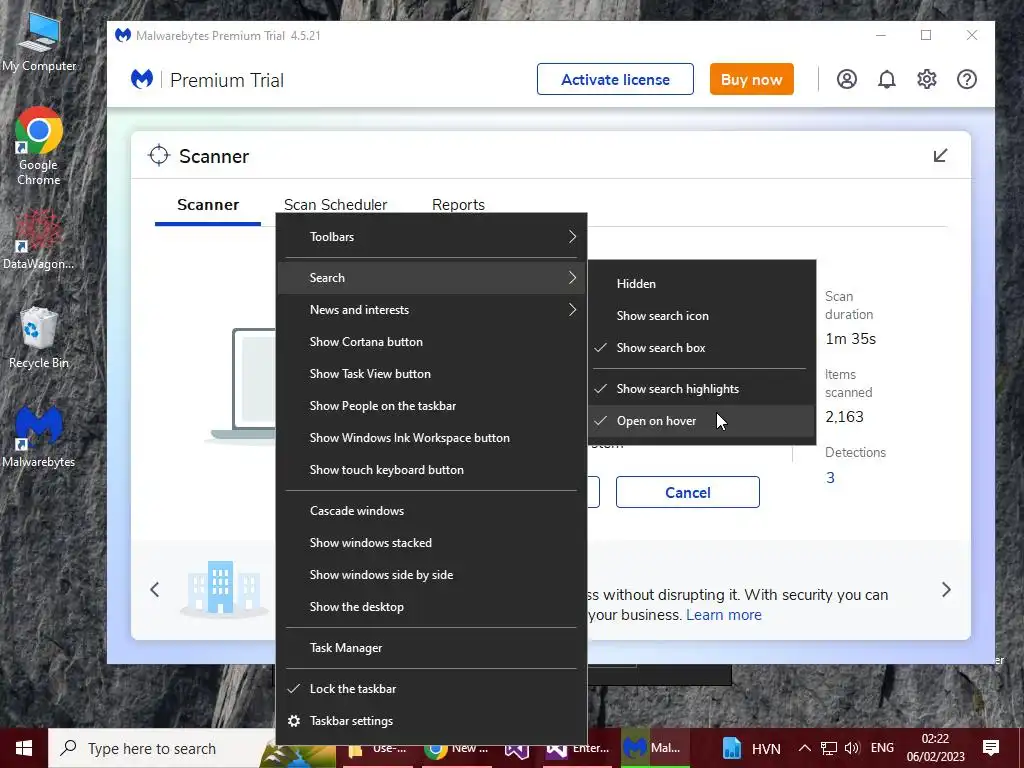Image resolution: width=1024 pixels, height=768 pixels.
Task: Open Malwarebytes settings gear
Action: point(926,79)
